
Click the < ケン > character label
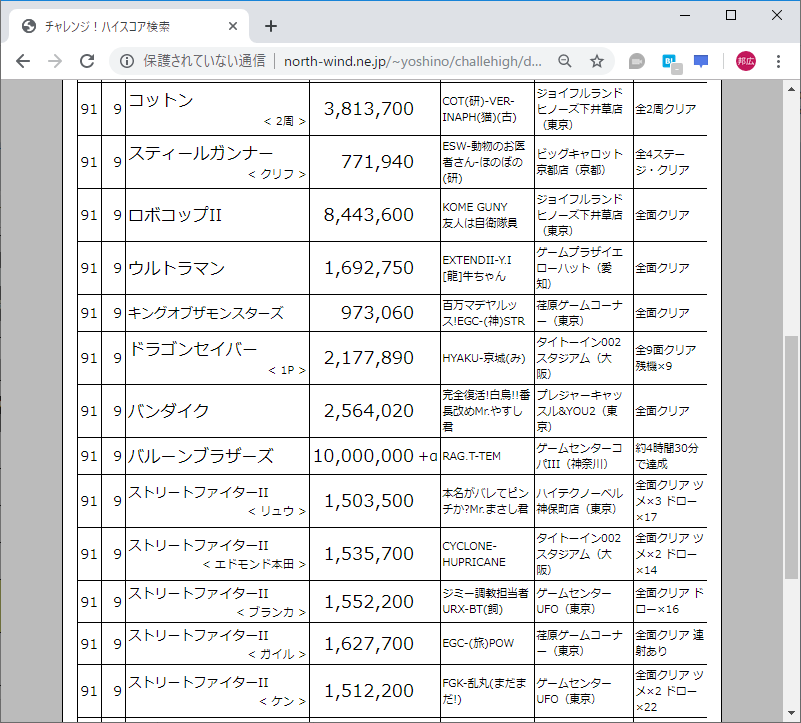click(x=282, y=702)
